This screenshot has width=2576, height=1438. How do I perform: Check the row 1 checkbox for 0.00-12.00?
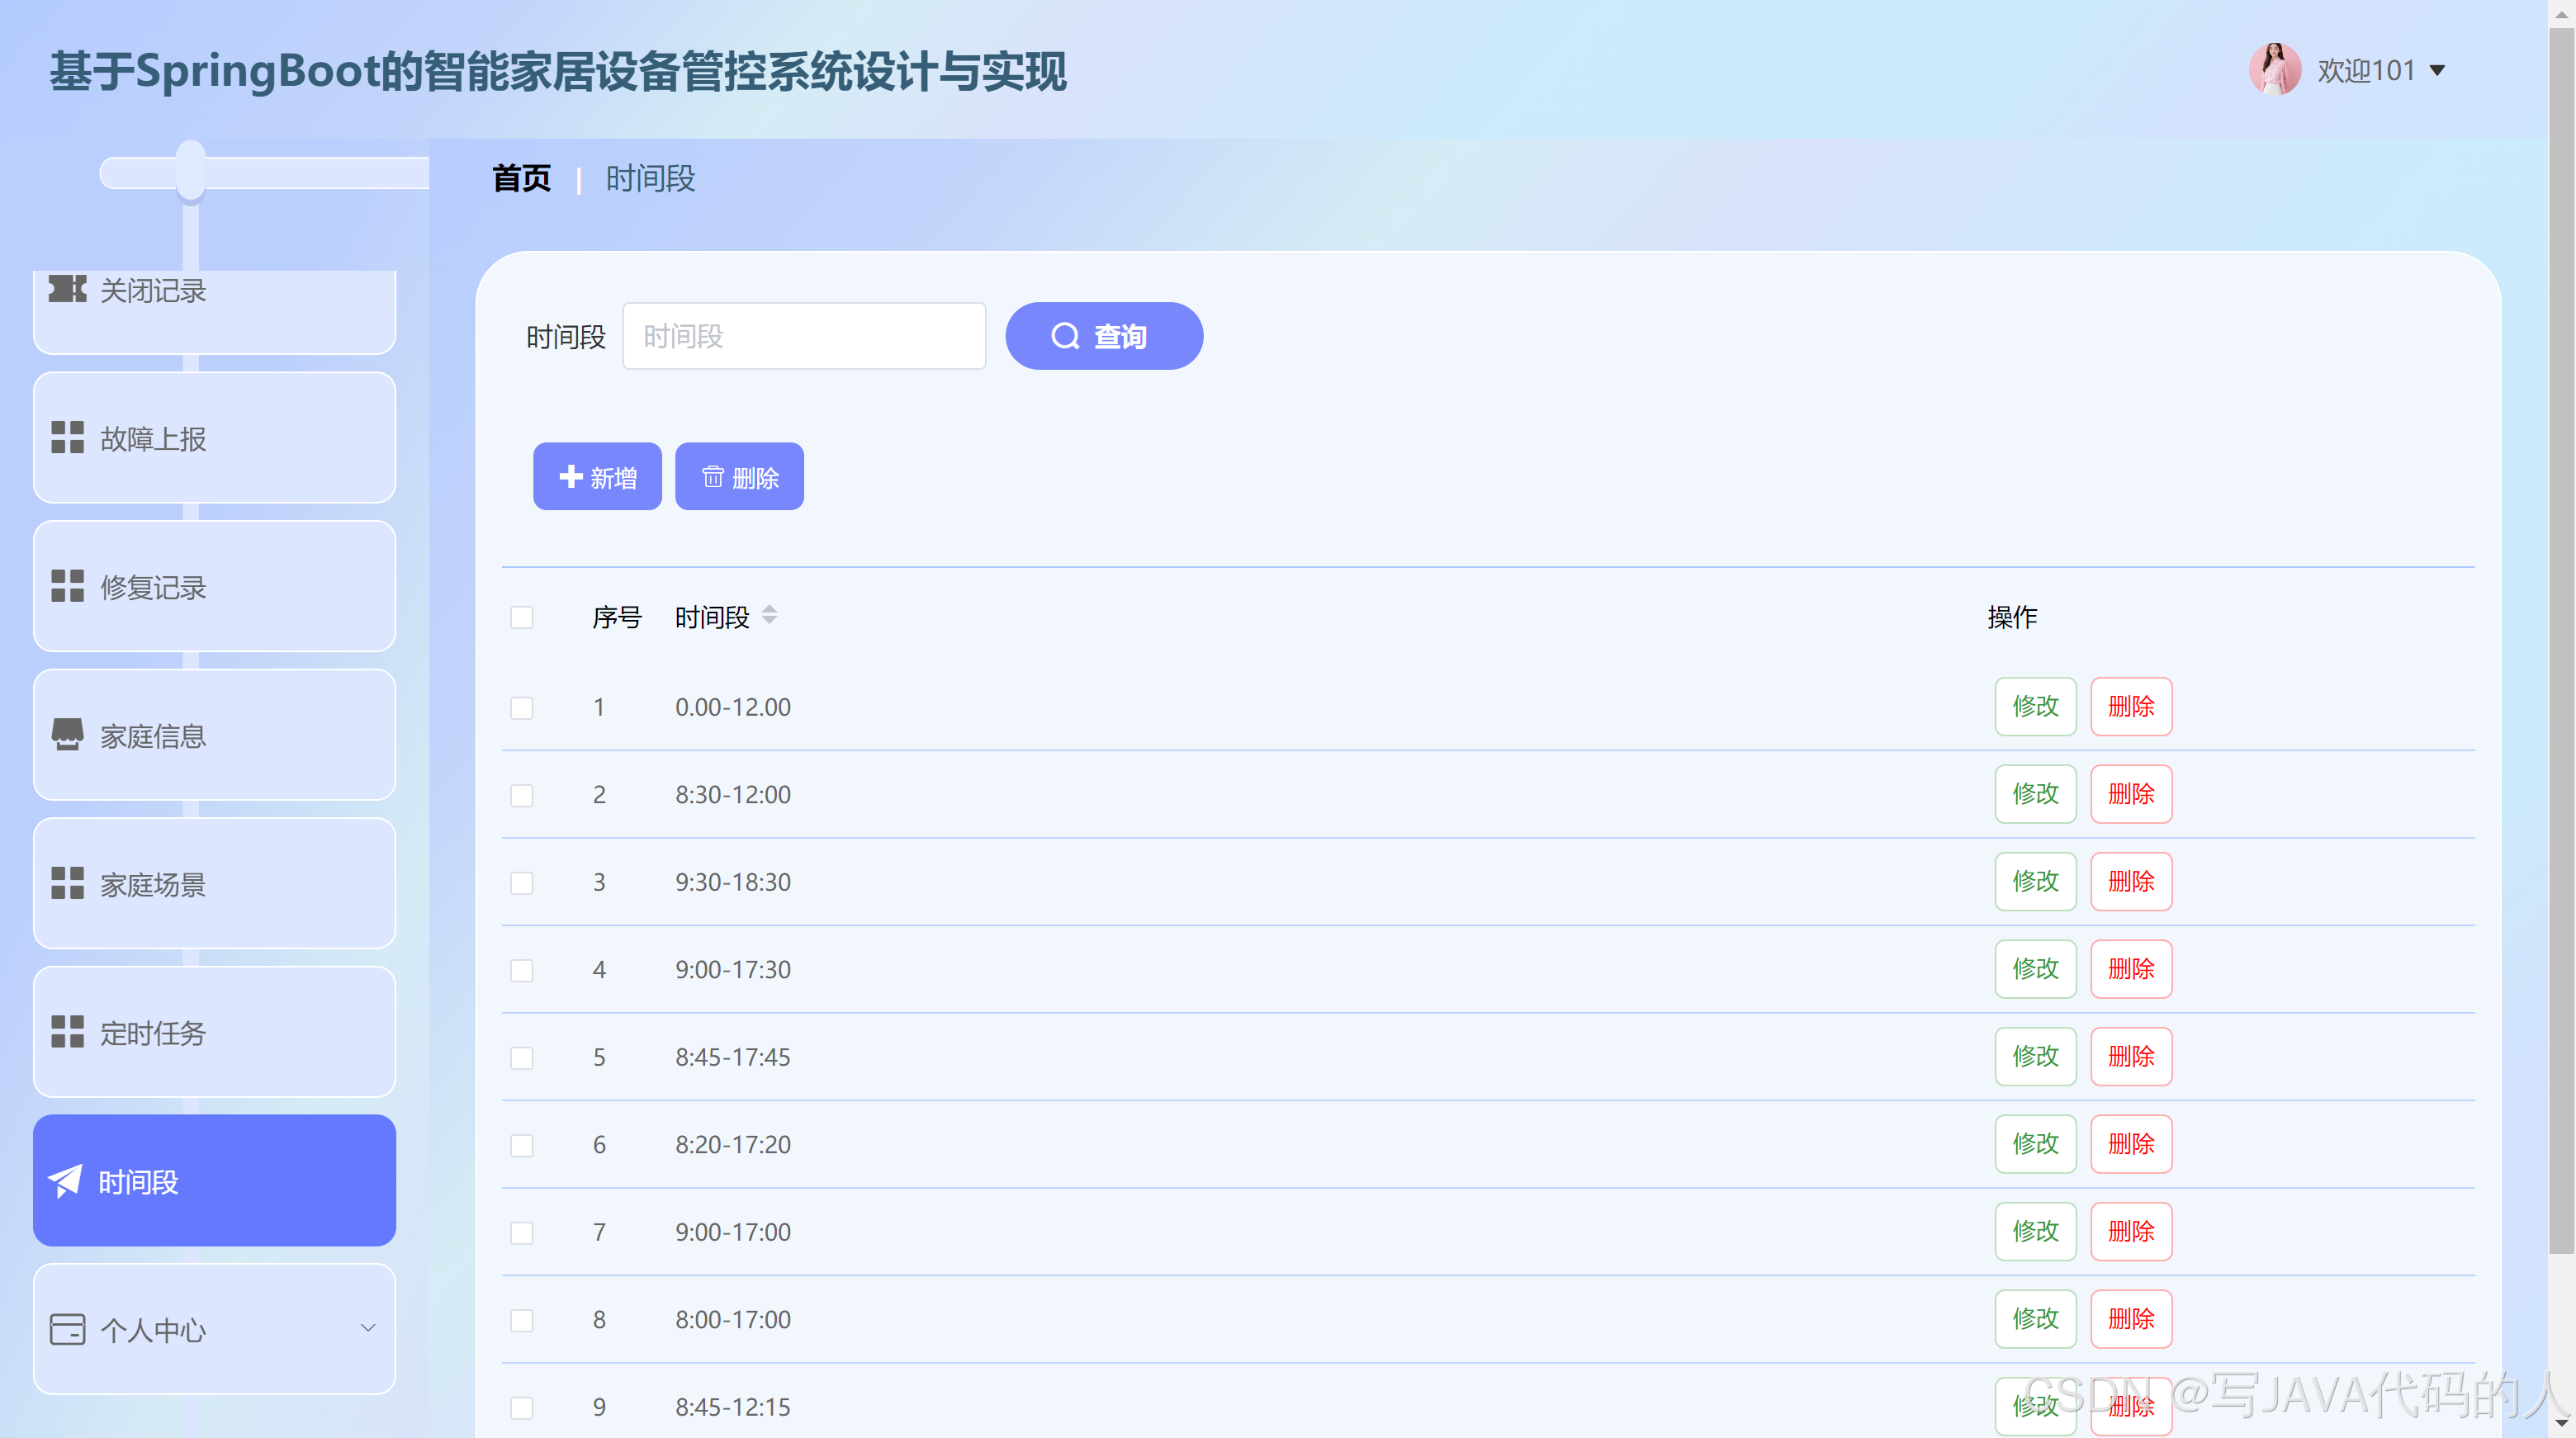[x=522, y=708]
